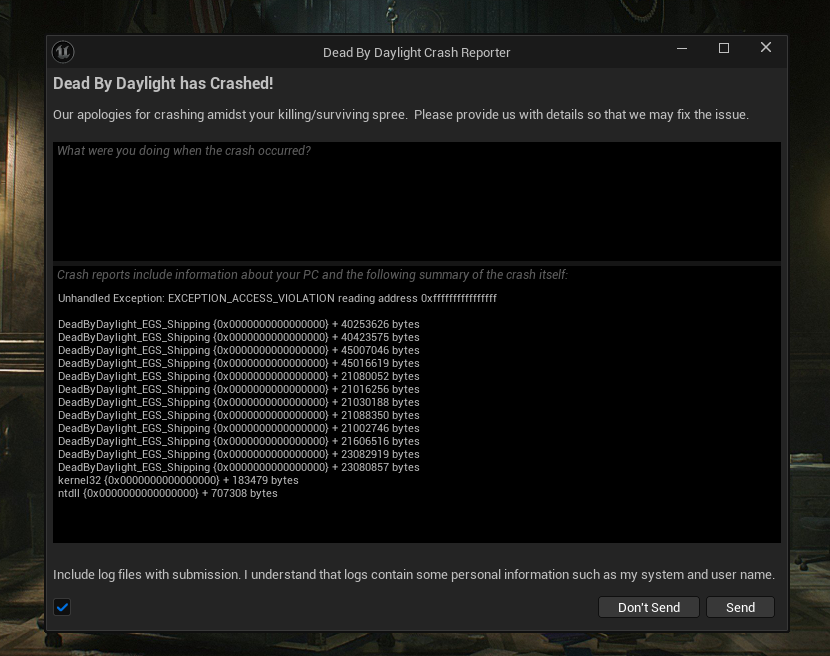Click the 'Include log files with submission' label
Image resolution: width=830 pixels, height=656 pixels.
(413, 574)
